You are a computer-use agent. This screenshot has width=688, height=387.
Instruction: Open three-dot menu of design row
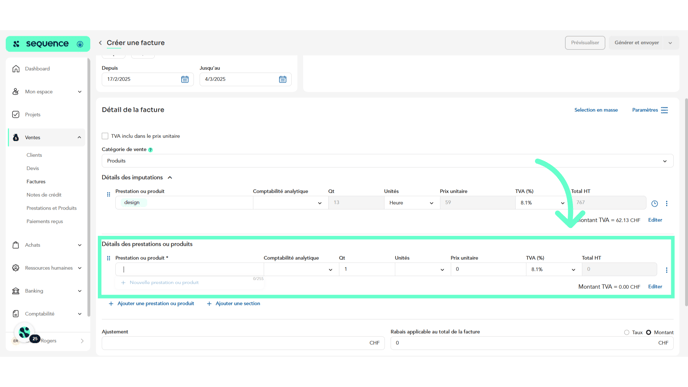pos(666,204)
